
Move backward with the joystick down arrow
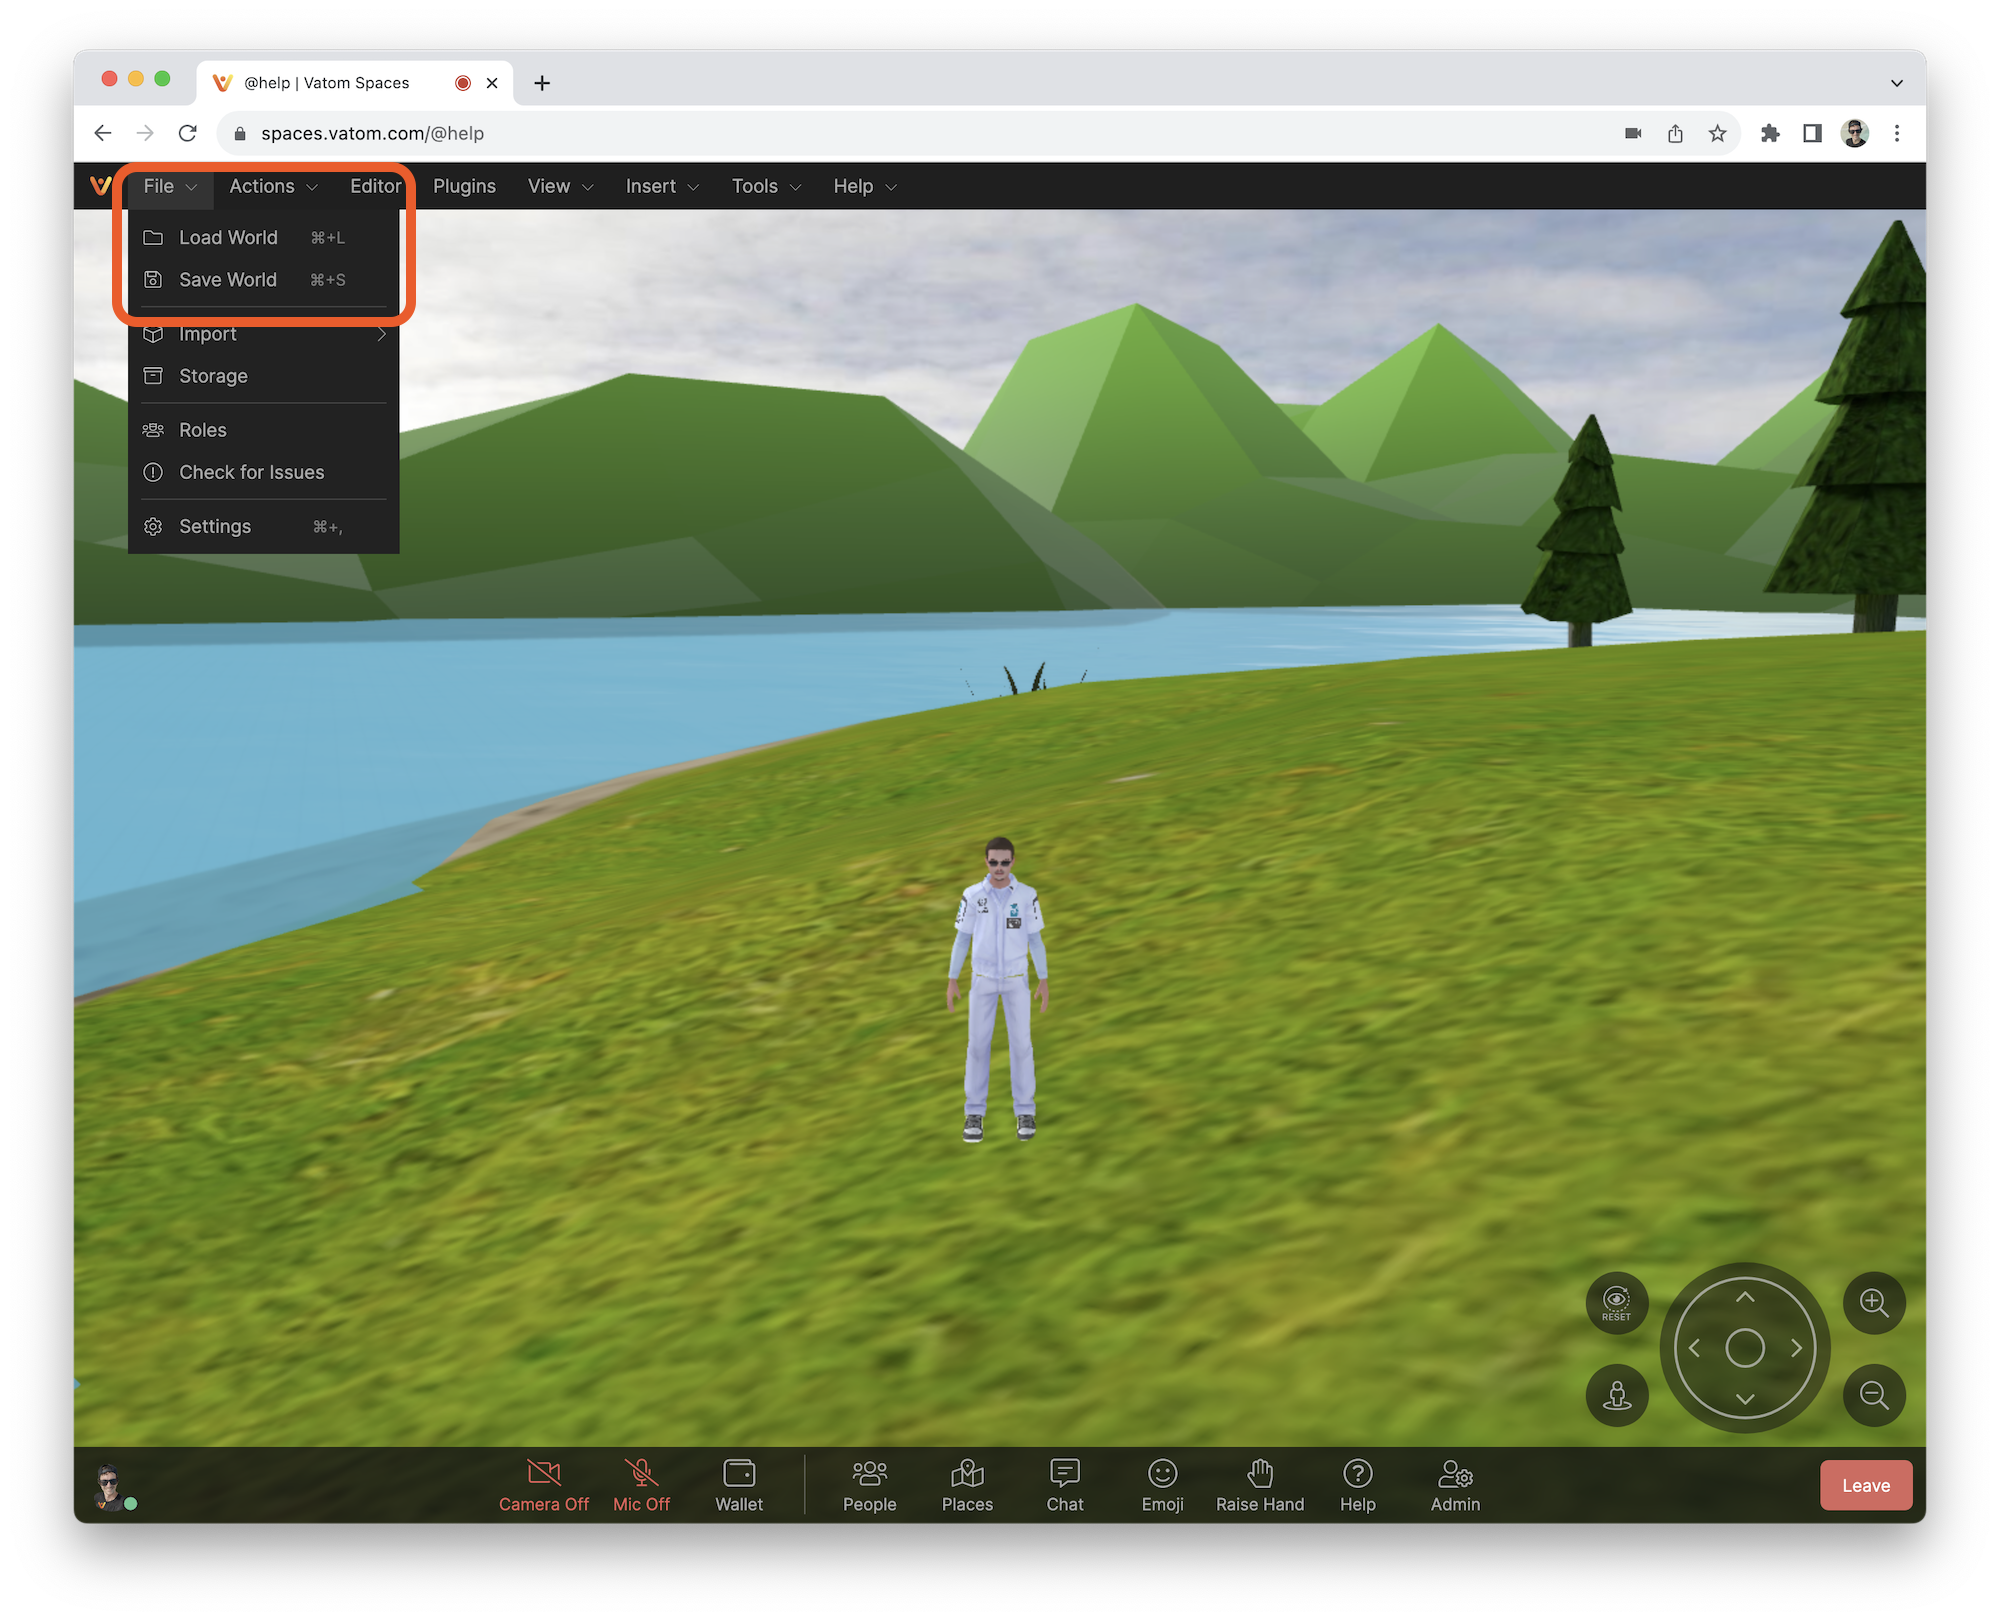pos(1745,1399)
